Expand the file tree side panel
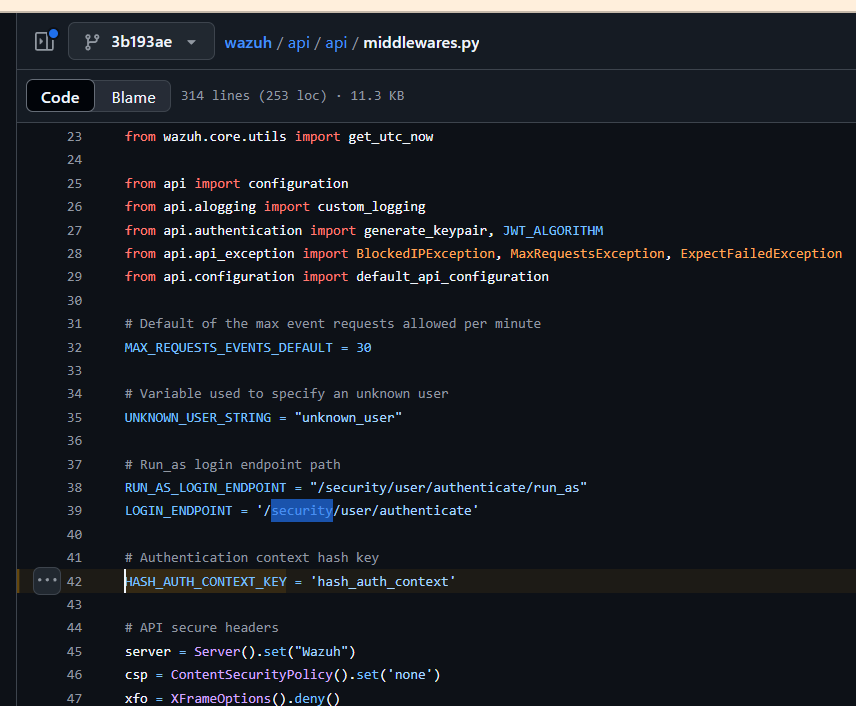856x706 pixels. point(46,41)
